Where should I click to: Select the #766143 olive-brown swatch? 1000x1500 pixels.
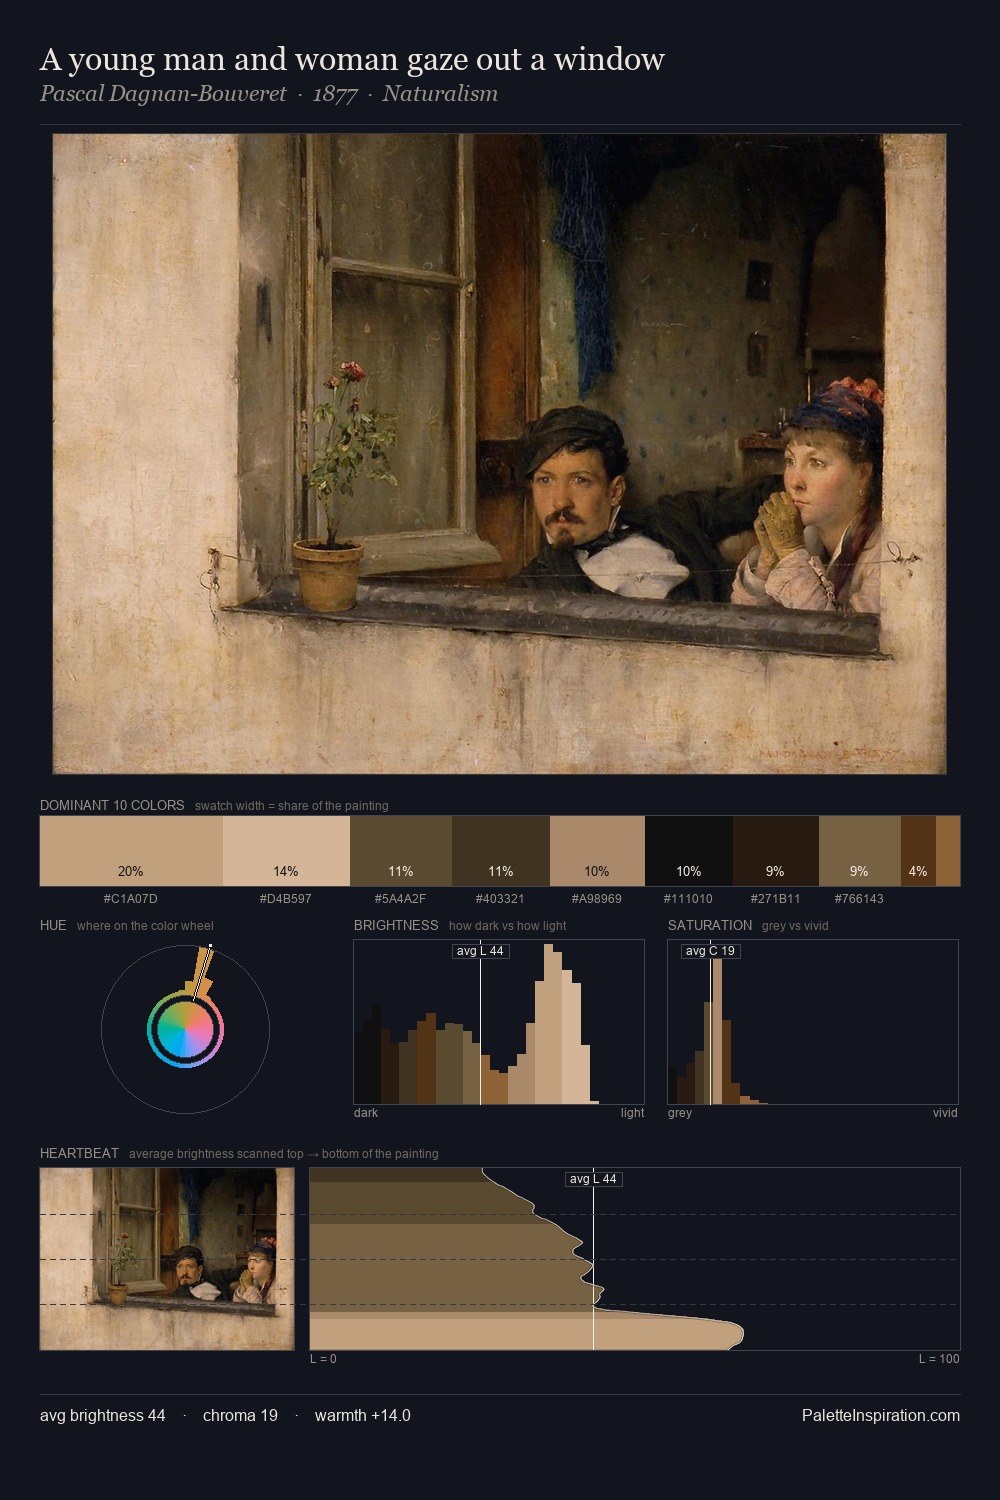click(860, 851)
